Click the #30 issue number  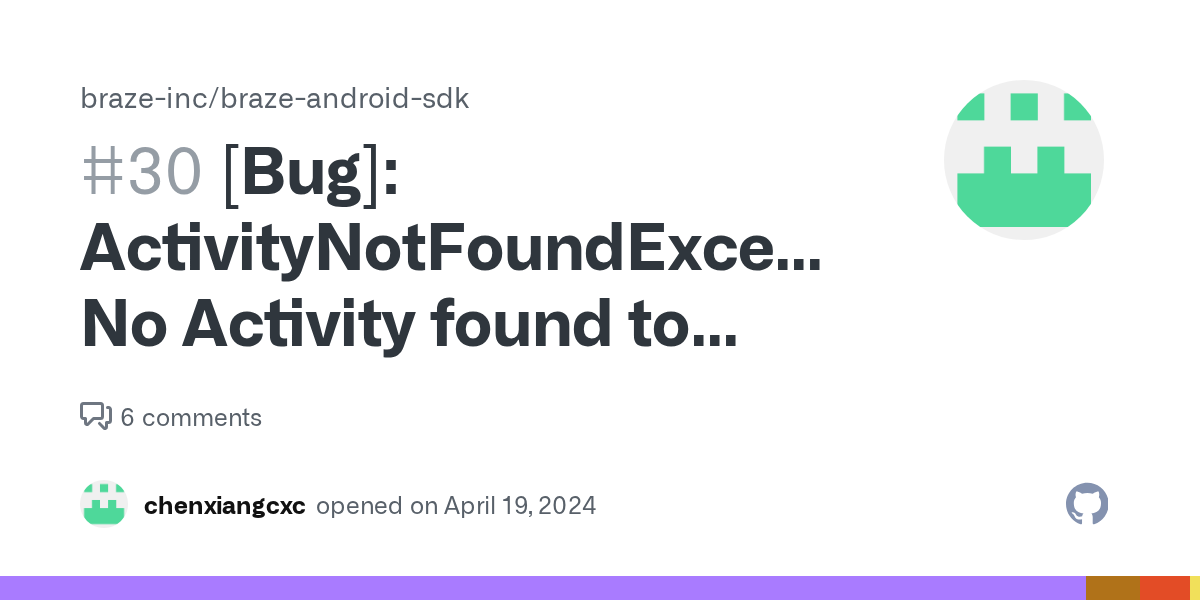click(x=141, y=171)
